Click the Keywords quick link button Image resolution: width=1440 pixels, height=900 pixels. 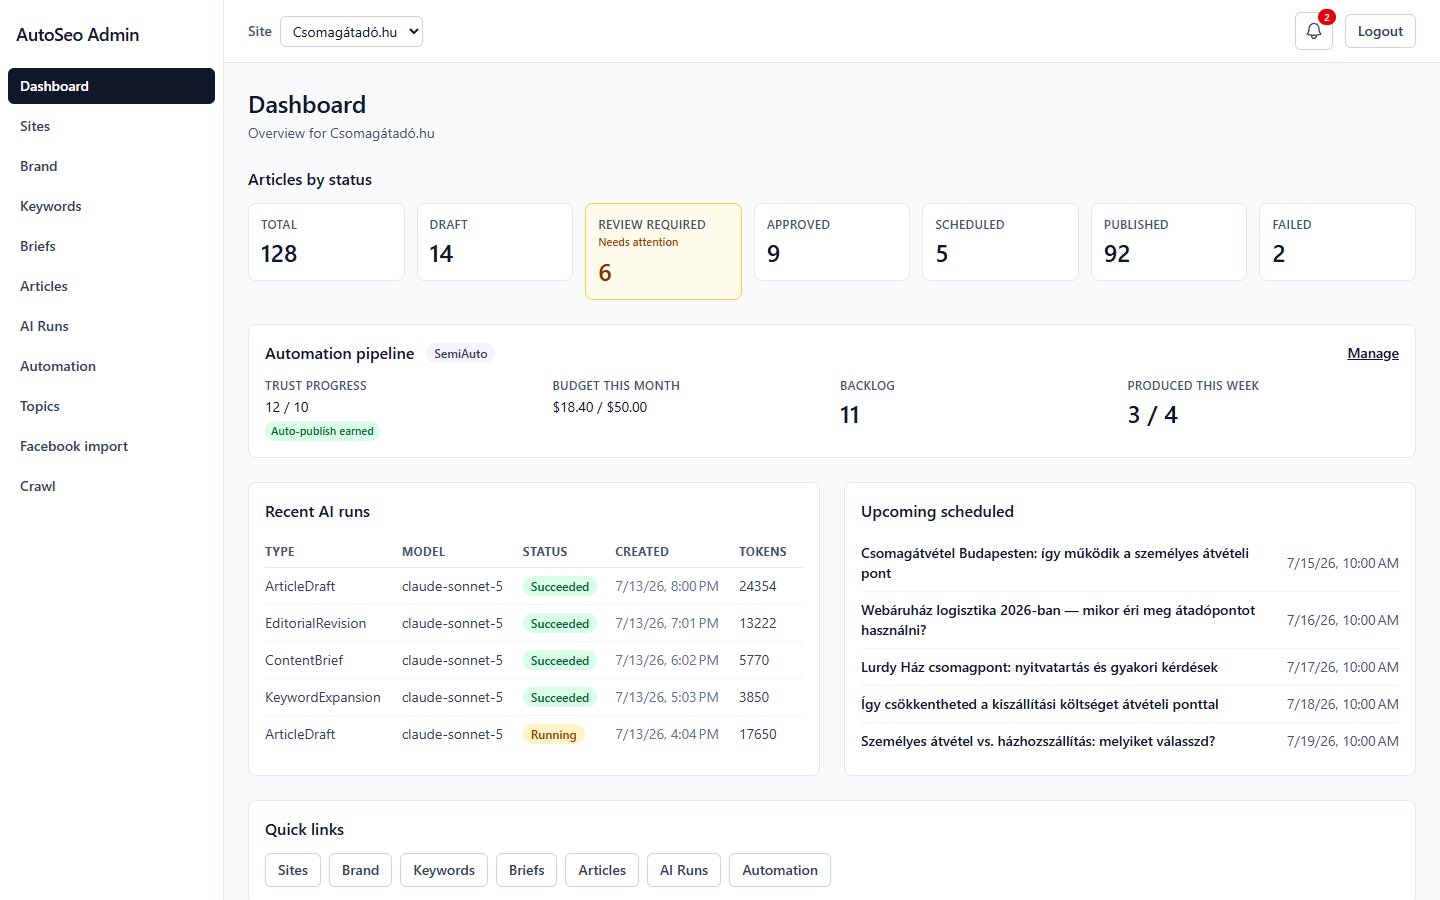pyautogui.click(x=444, y=870)
